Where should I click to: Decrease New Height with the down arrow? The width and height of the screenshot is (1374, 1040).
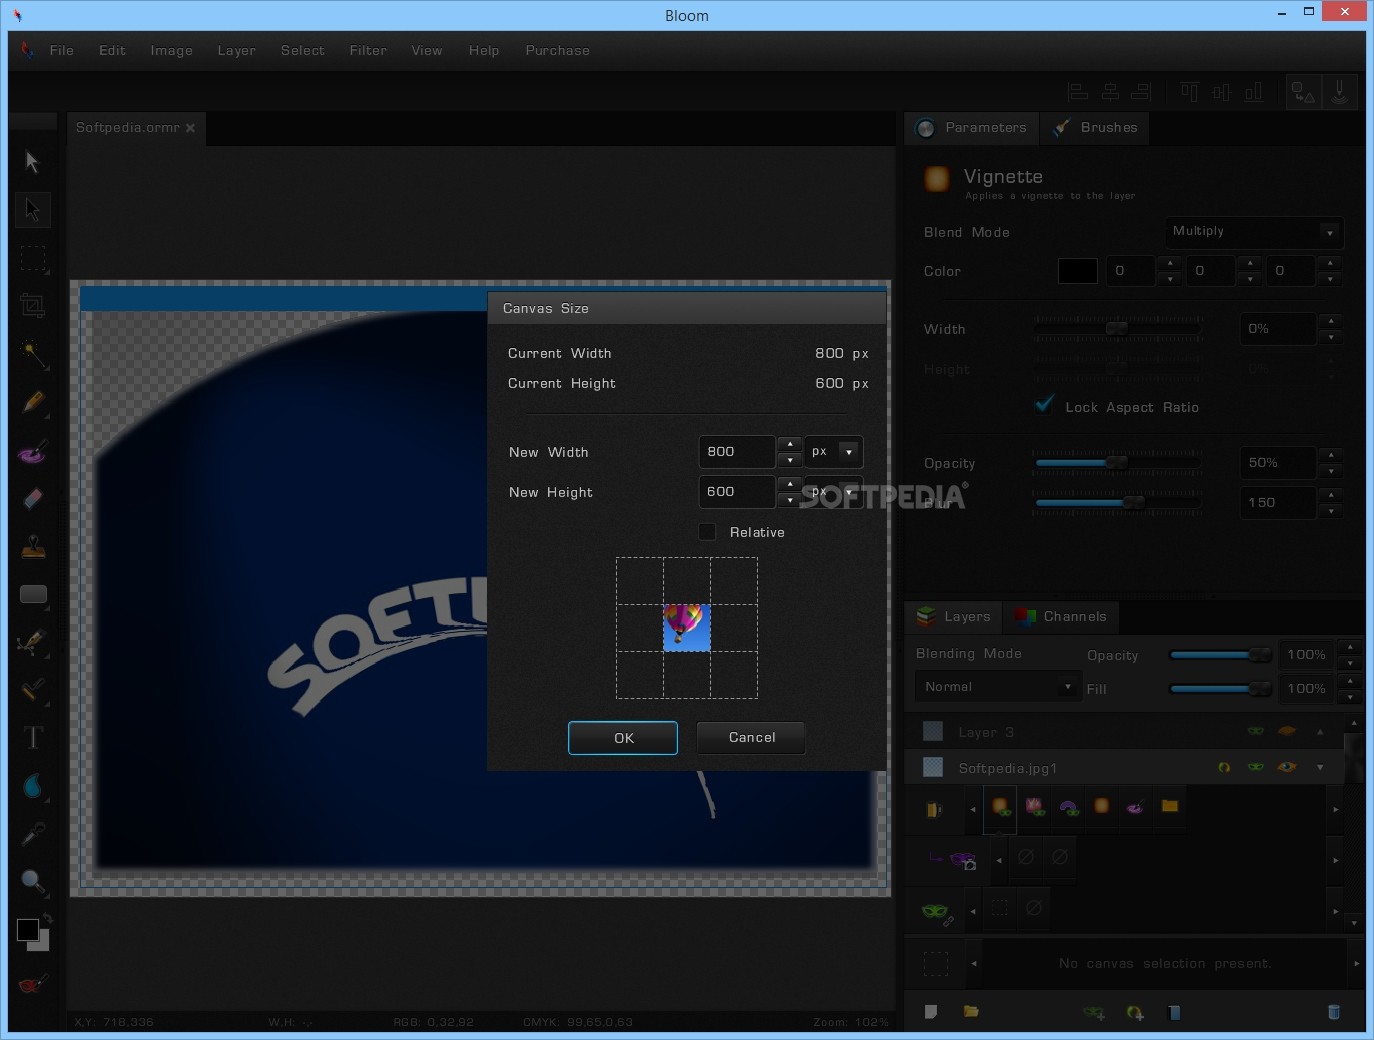(790, 499)
